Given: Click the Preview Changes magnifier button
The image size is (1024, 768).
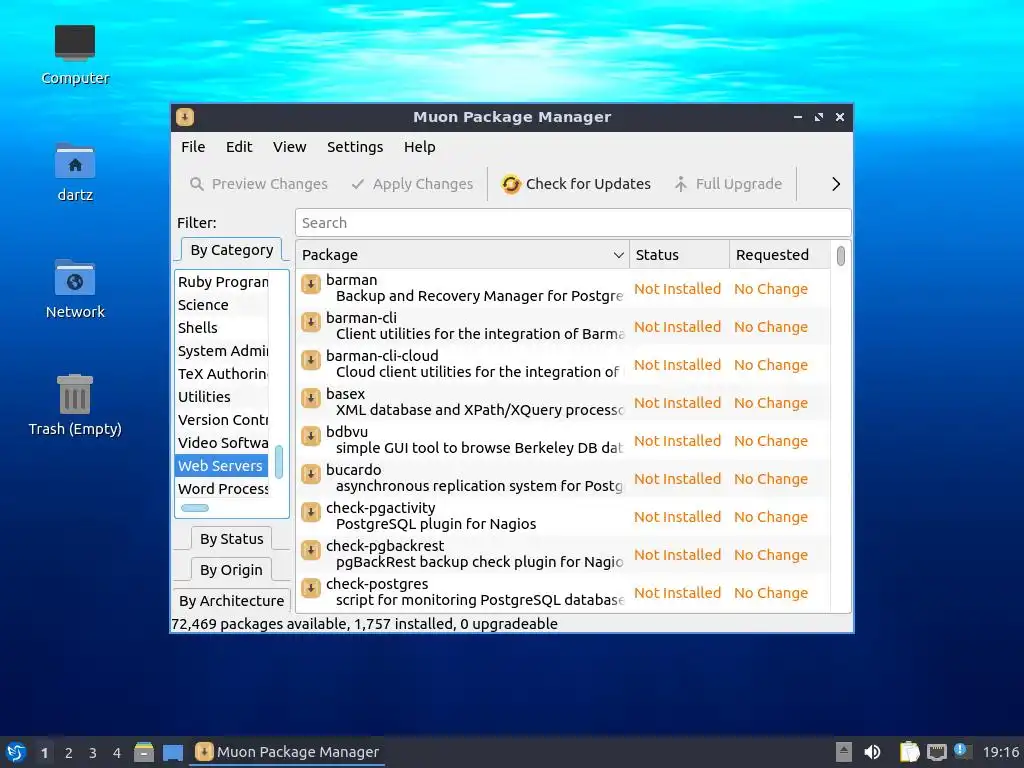Looking at the screenshot, I should tap(259, 184).
